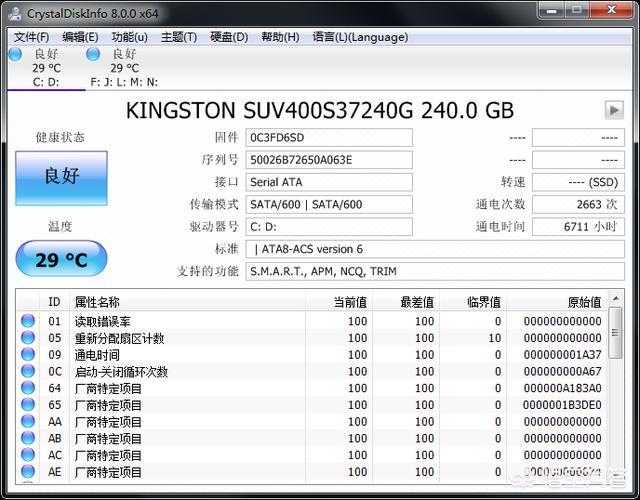Open the 文件(F) menu
Screen dimensions: 640x500
pos(31,37)
